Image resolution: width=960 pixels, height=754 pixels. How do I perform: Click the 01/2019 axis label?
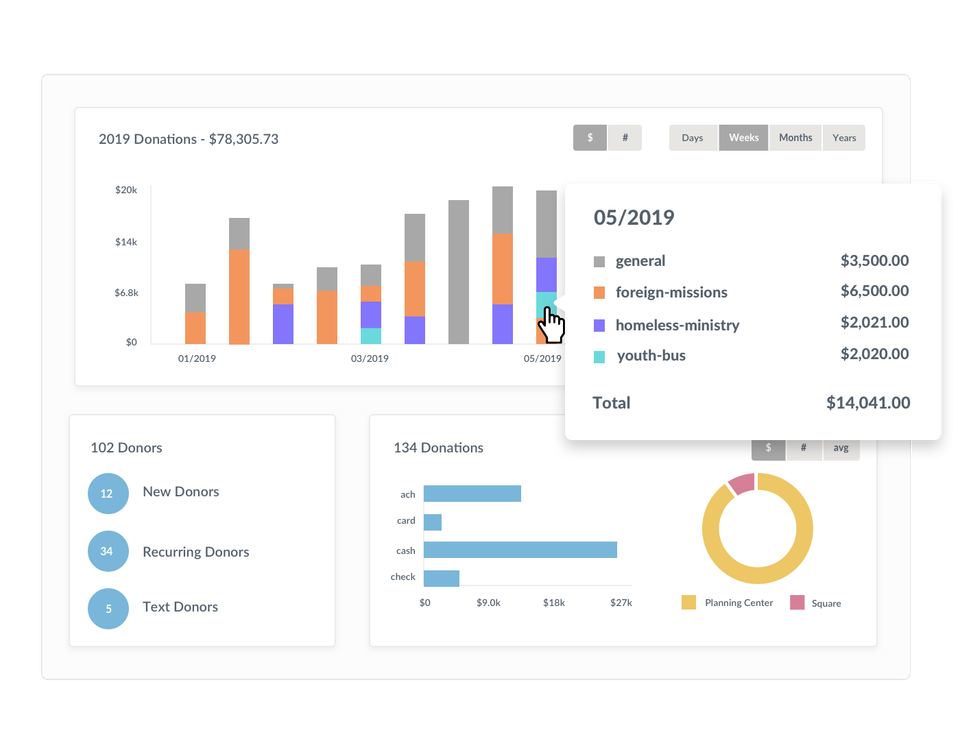coord(197,359)
